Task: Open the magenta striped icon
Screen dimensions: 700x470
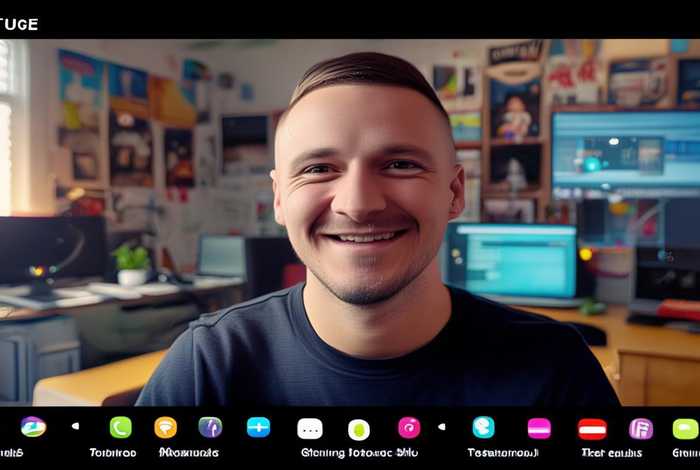Action: coord(539,428)
